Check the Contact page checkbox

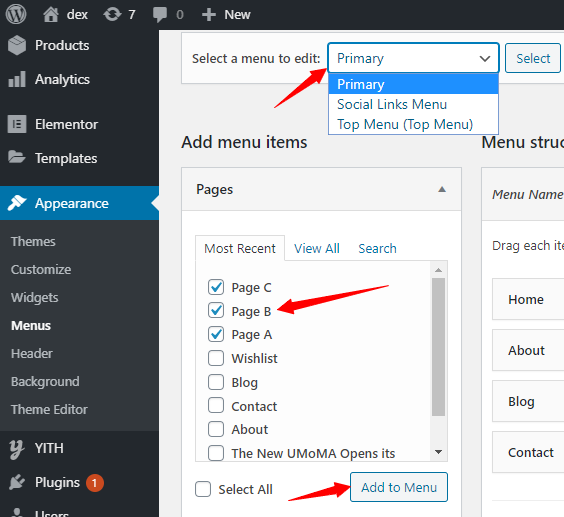[216, 405]
